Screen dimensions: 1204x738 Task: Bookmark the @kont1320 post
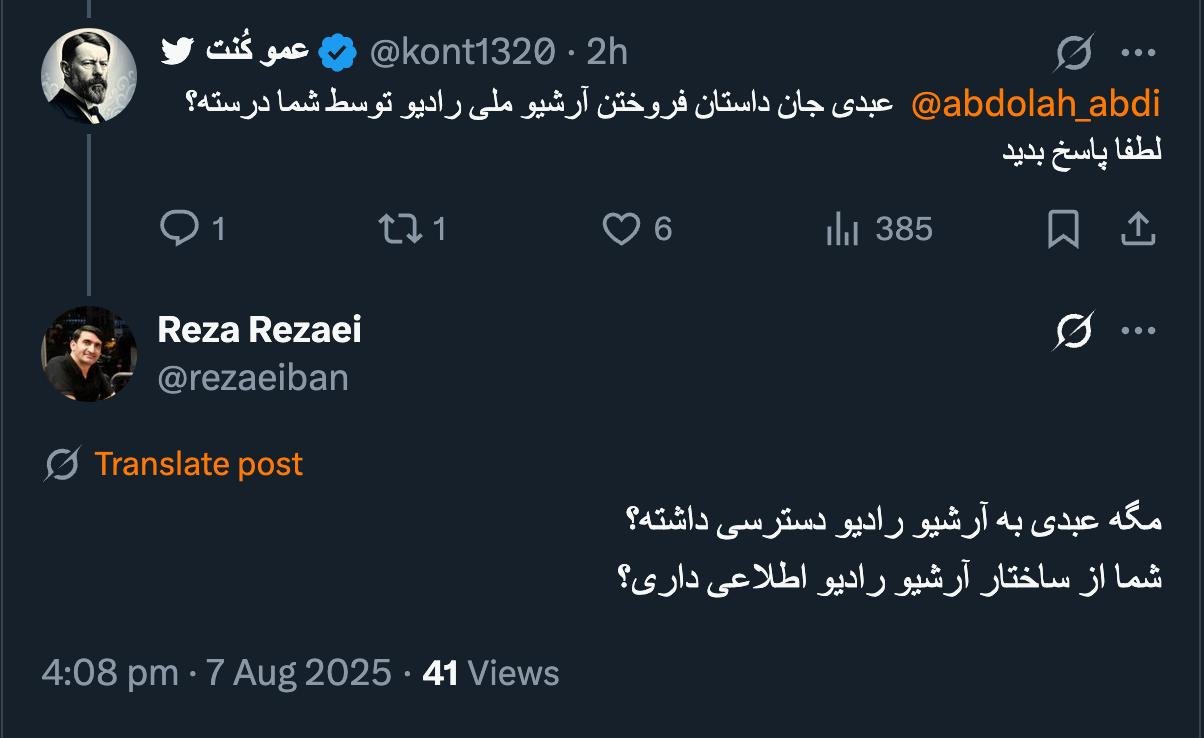coord(1062,230)
